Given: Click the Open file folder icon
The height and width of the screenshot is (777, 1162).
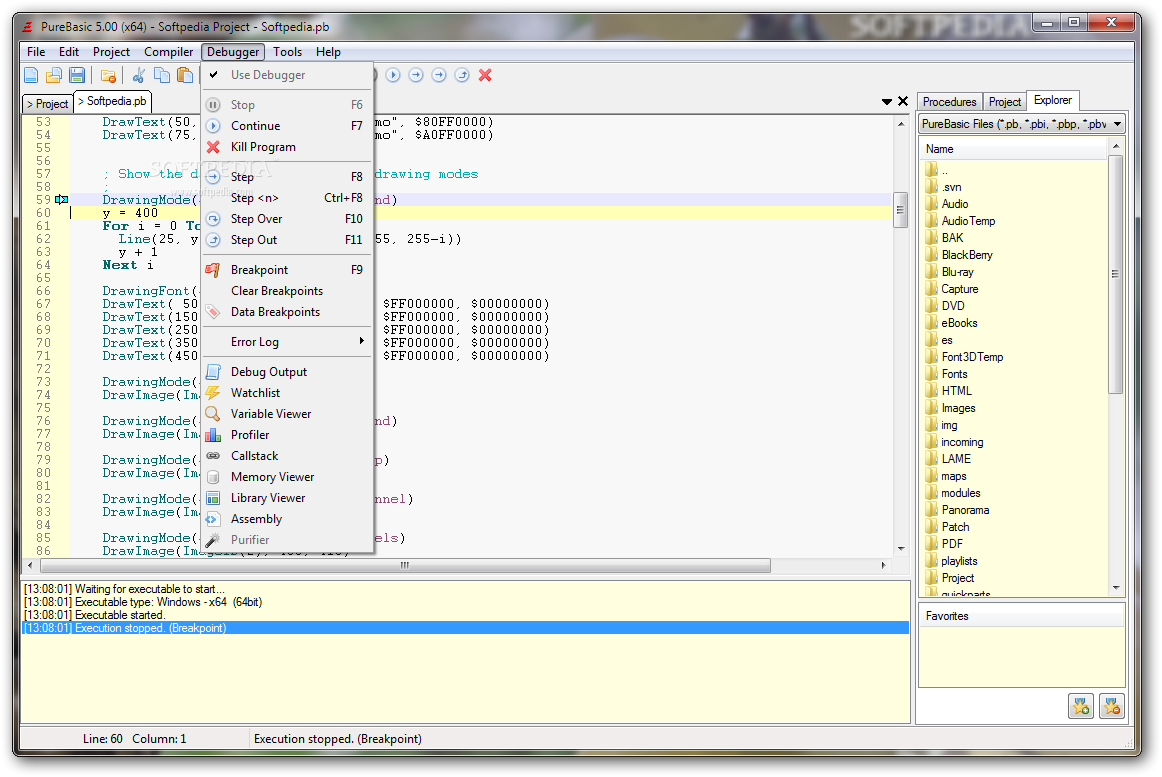Looking at the screenshot, I should tap(54, 75).
